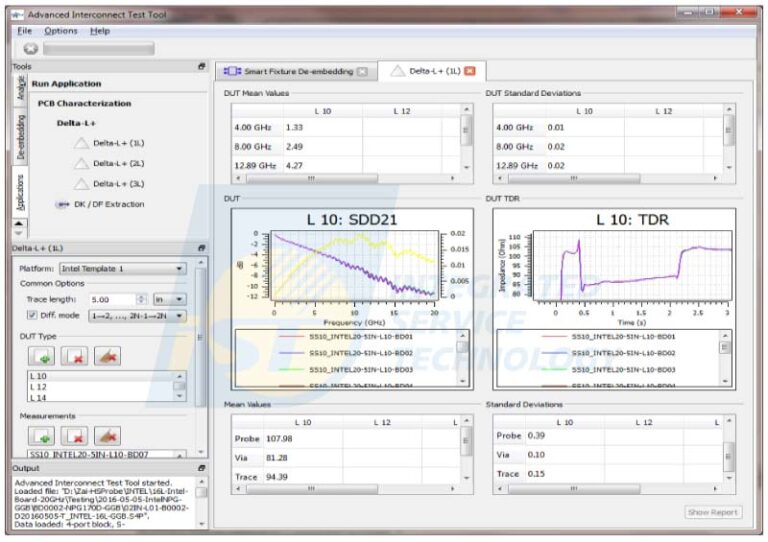
Task: Click Trace value 0.15 in Standard Deviations
Action: click(536, 474)
